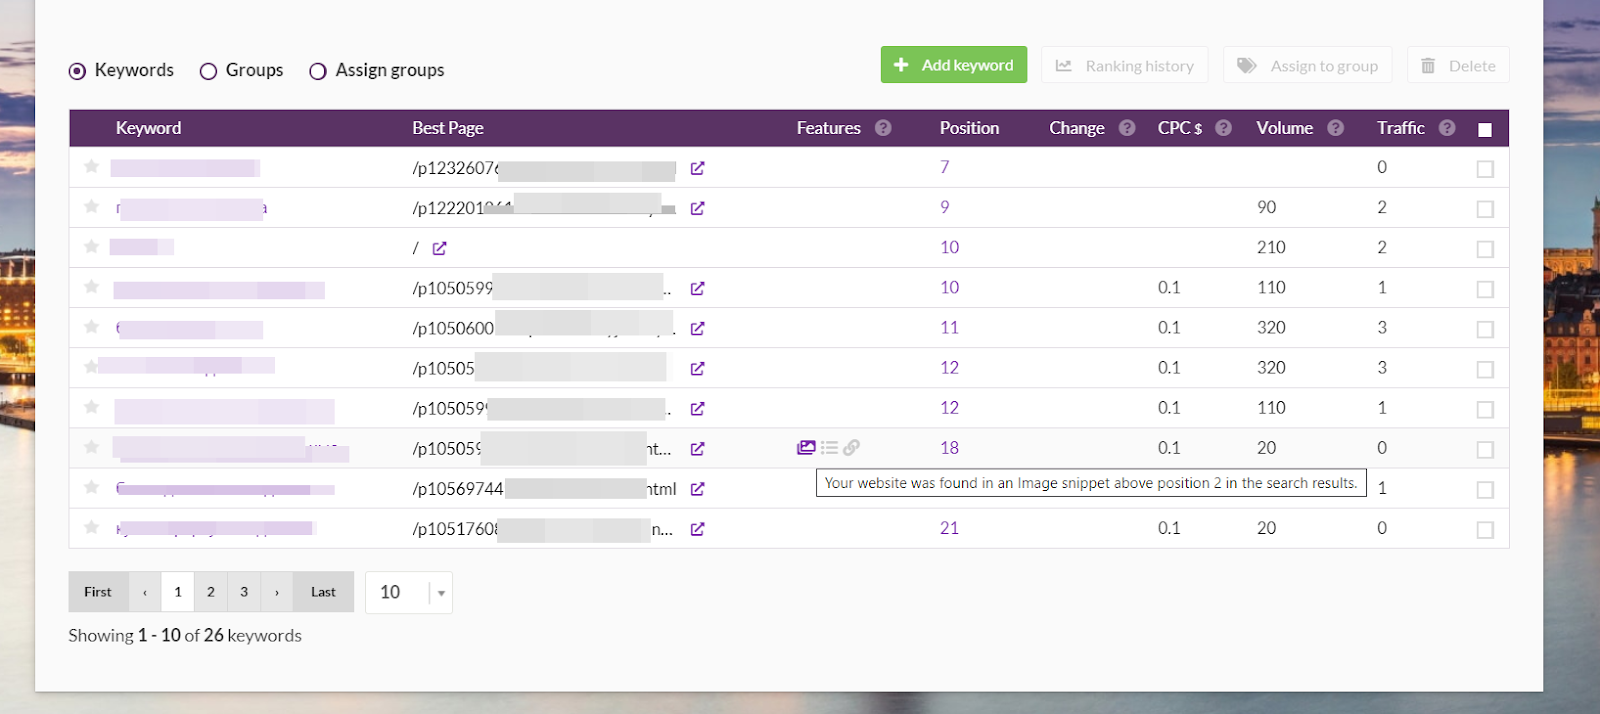Click the green Add keyword button
Image resolution: width=1600 pixels, height=714 pixels.
pyautogui.click(x=953, y=65)
